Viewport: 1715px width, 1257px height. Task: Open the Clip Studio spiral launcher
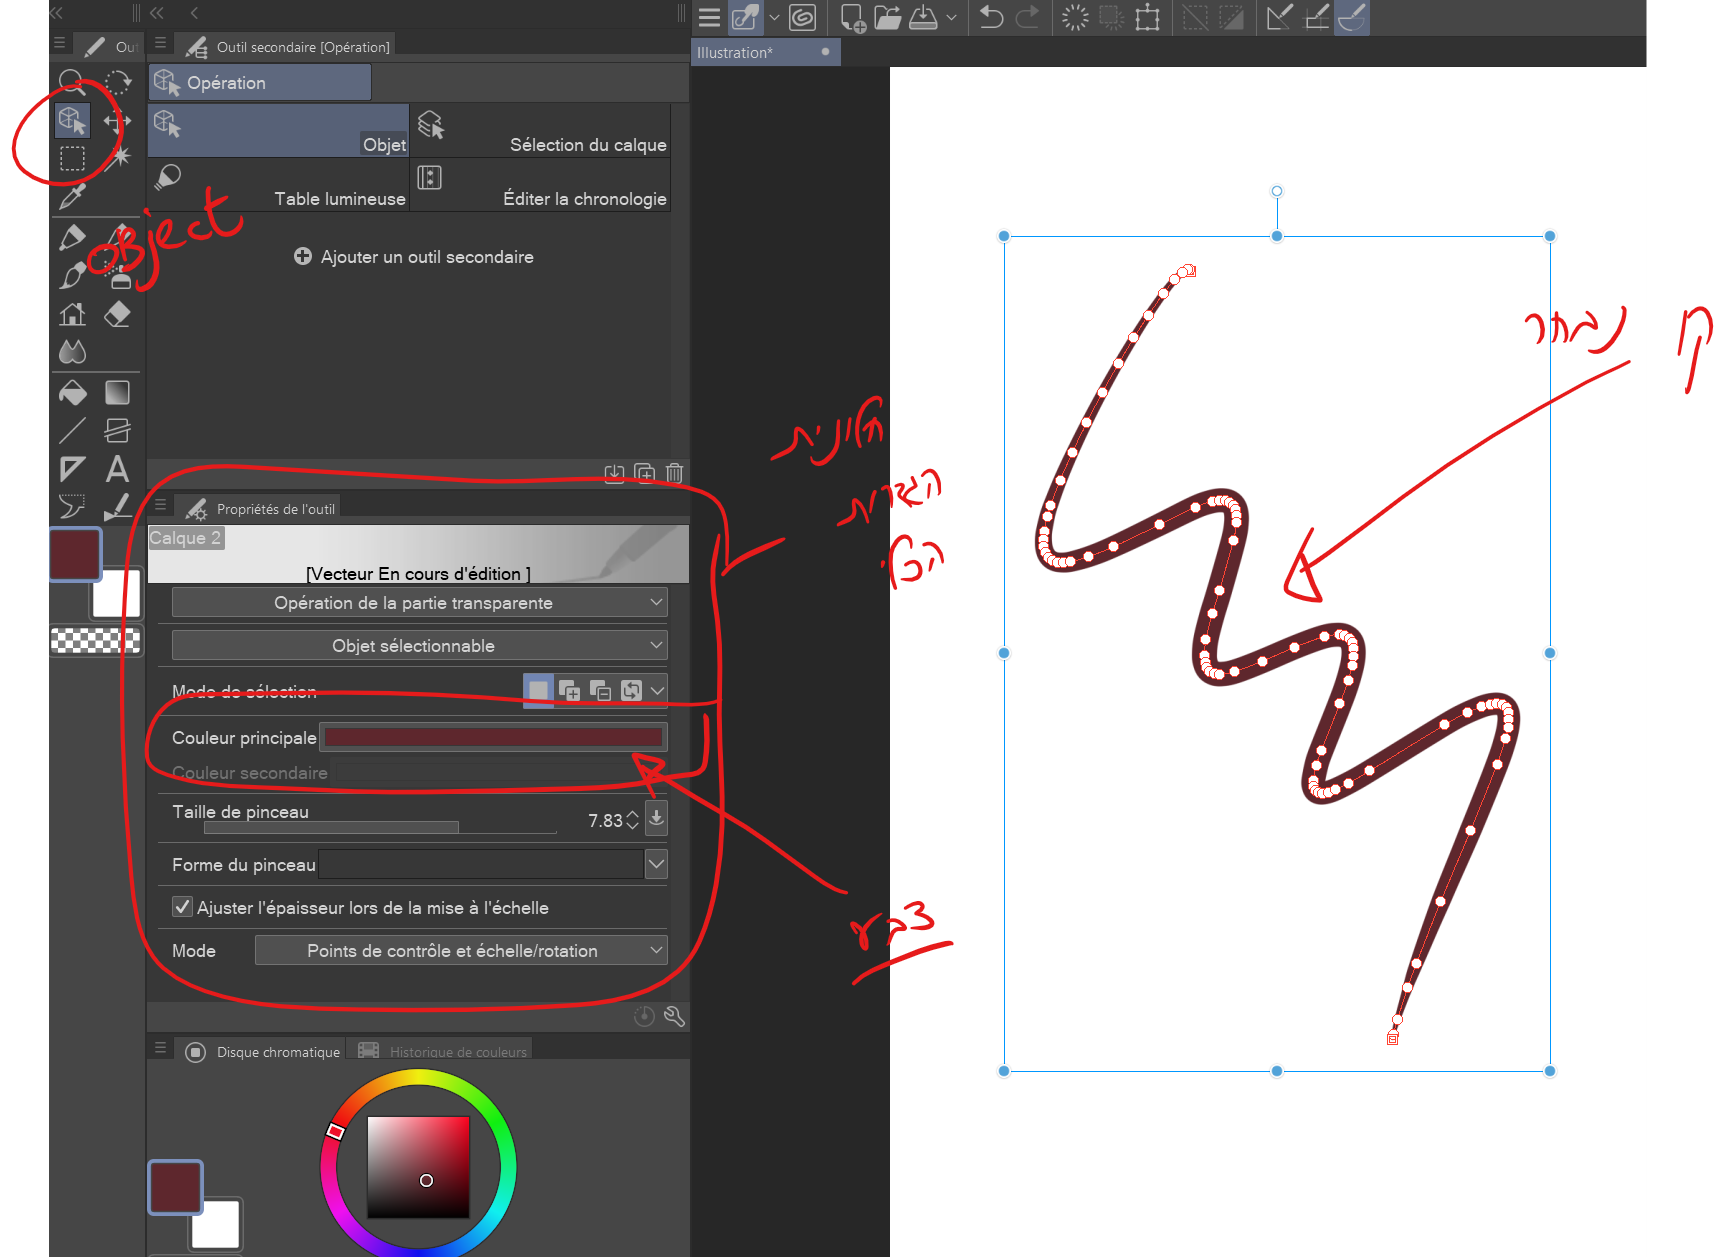click(802, 17)
